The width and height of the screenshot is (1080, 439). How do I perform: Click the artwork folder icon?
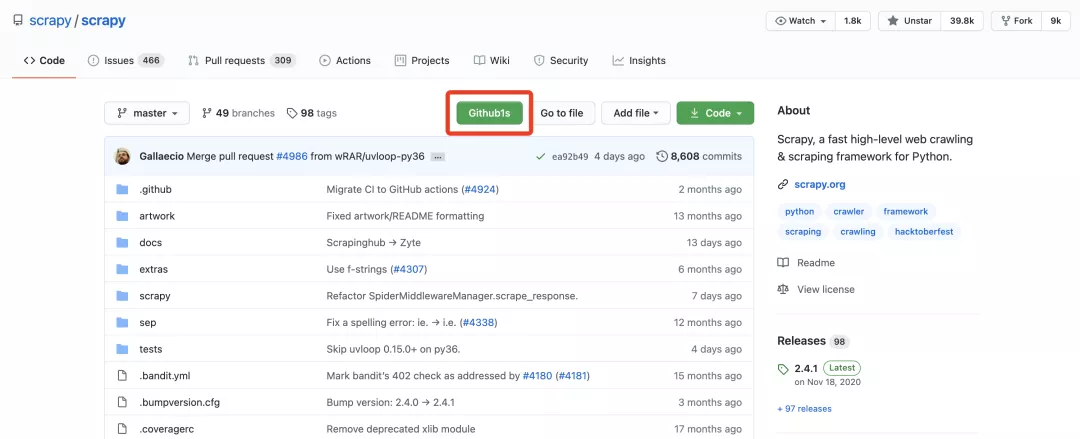123,216
